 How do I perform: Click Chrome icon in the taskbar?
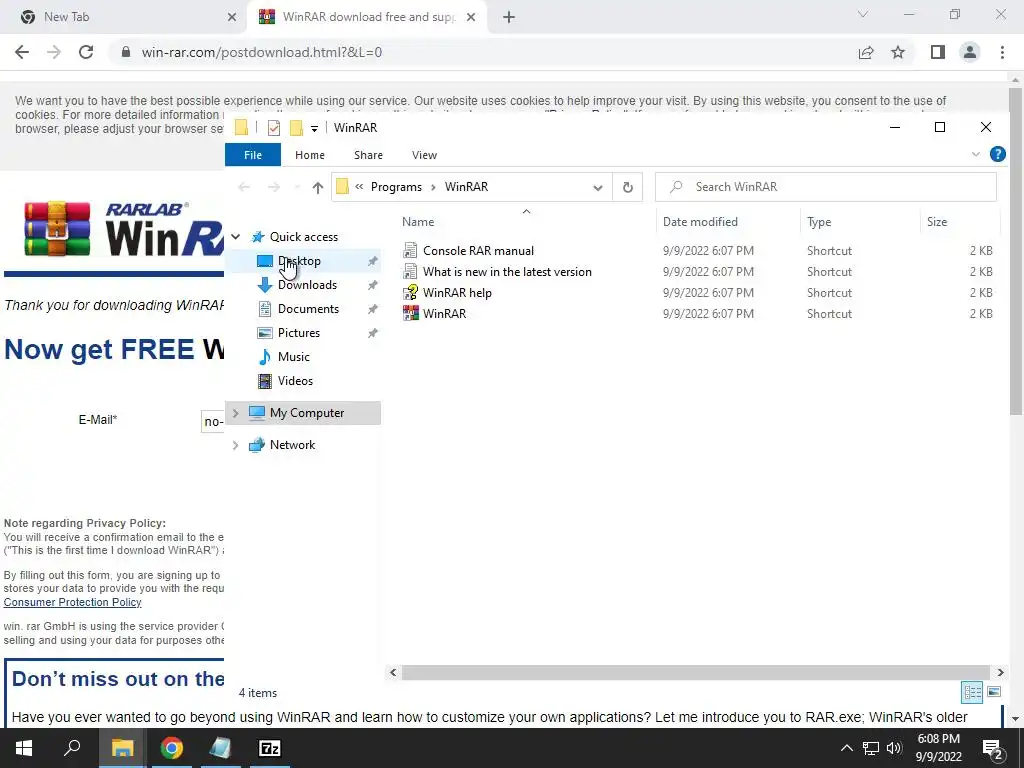point(172,748)
